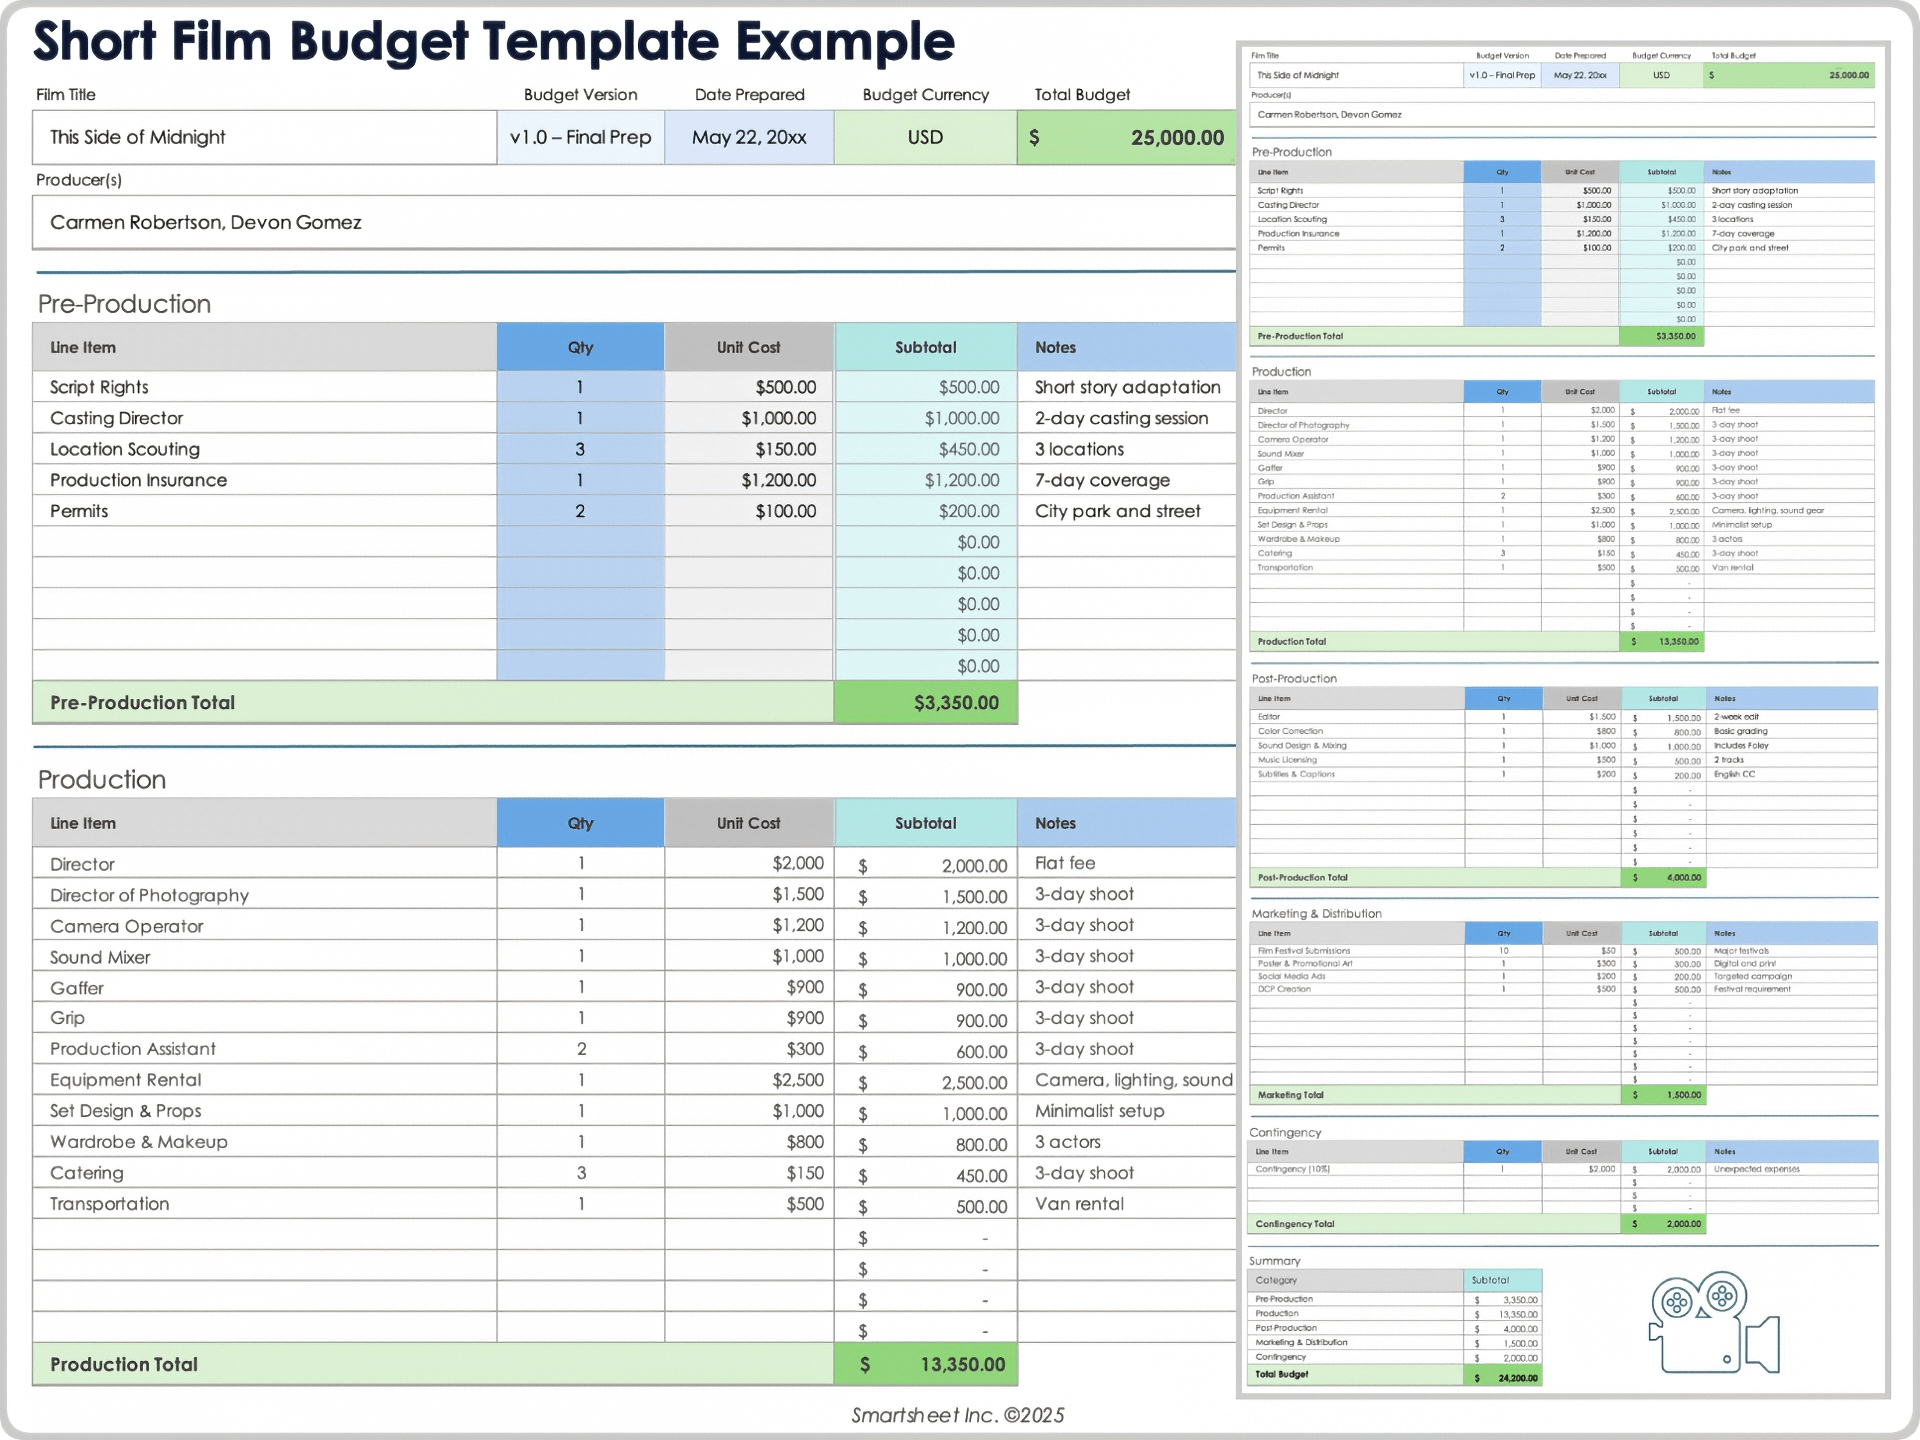This screenshot has height=1440, width=1920.
Task: Click the Qty column header in Pre-Production
Action: (580, 347)
